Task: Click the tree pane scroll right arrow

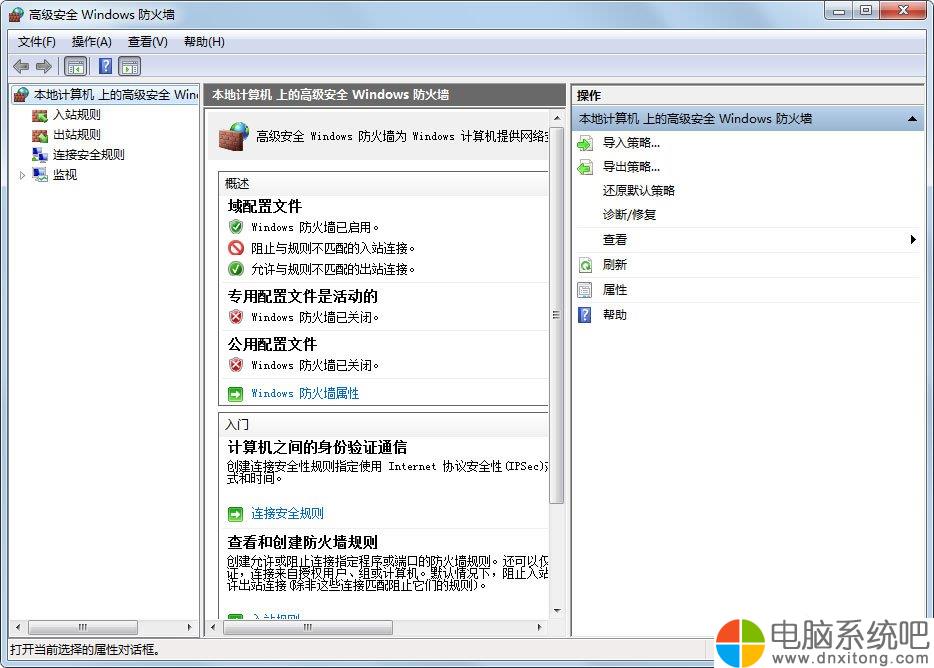Action: point(189,627)
